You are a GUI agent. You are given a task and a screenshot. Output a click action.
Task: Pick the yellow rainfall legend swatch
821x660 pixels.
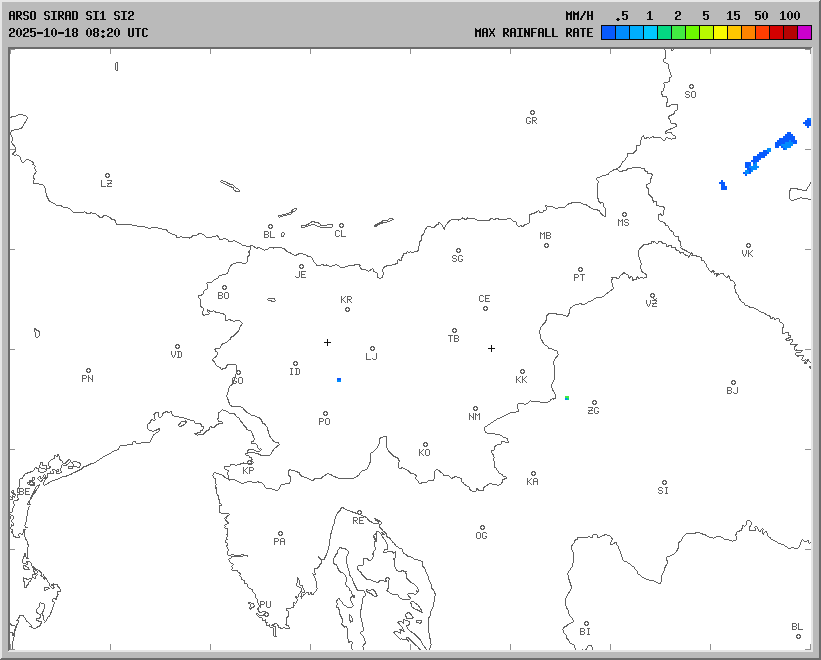click(720, 33)
